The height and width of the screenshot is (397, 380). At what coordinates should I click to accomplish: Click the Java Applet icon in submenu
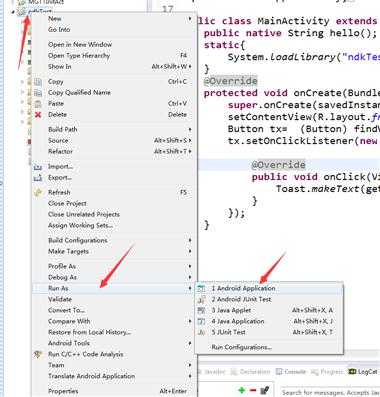[x=201, y=310]
